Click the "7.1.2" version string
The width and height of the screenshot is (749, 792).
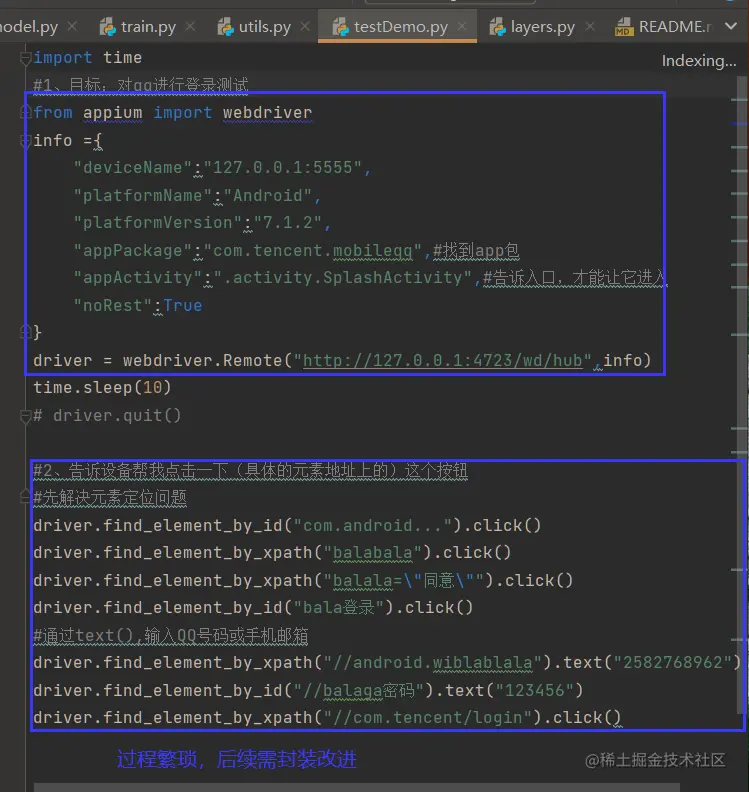pyautogui.click(x=288, y=223)
